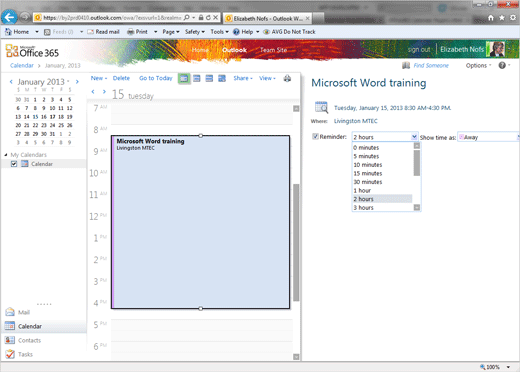520x372 pixels.
Task: Click Go to Today
Action: [156, 78]
